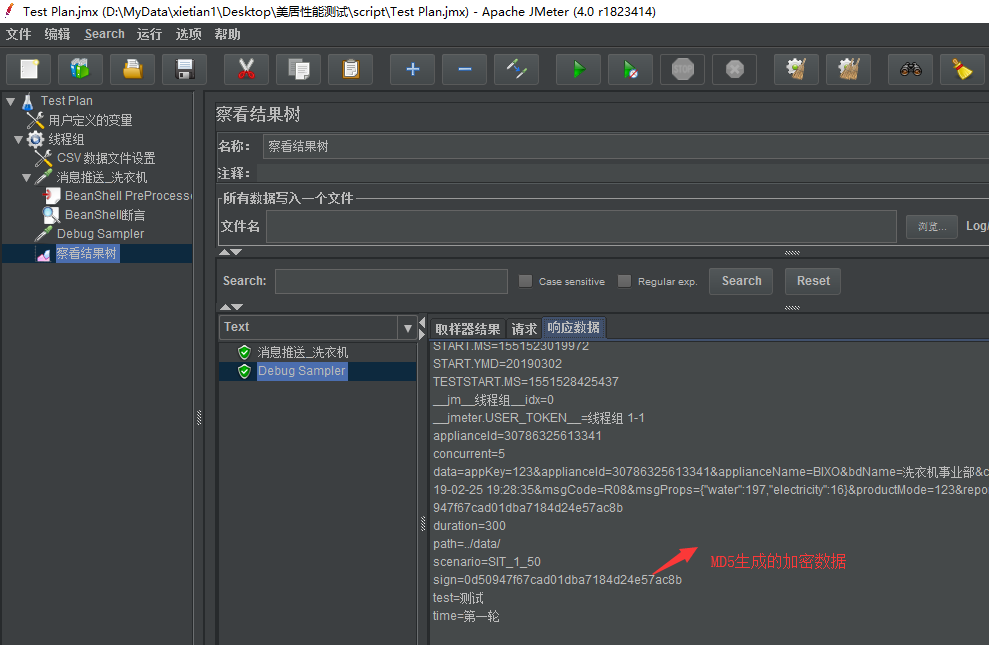Click the Stop test icon
Screen dimensions: 989x645
coord(682,69)
